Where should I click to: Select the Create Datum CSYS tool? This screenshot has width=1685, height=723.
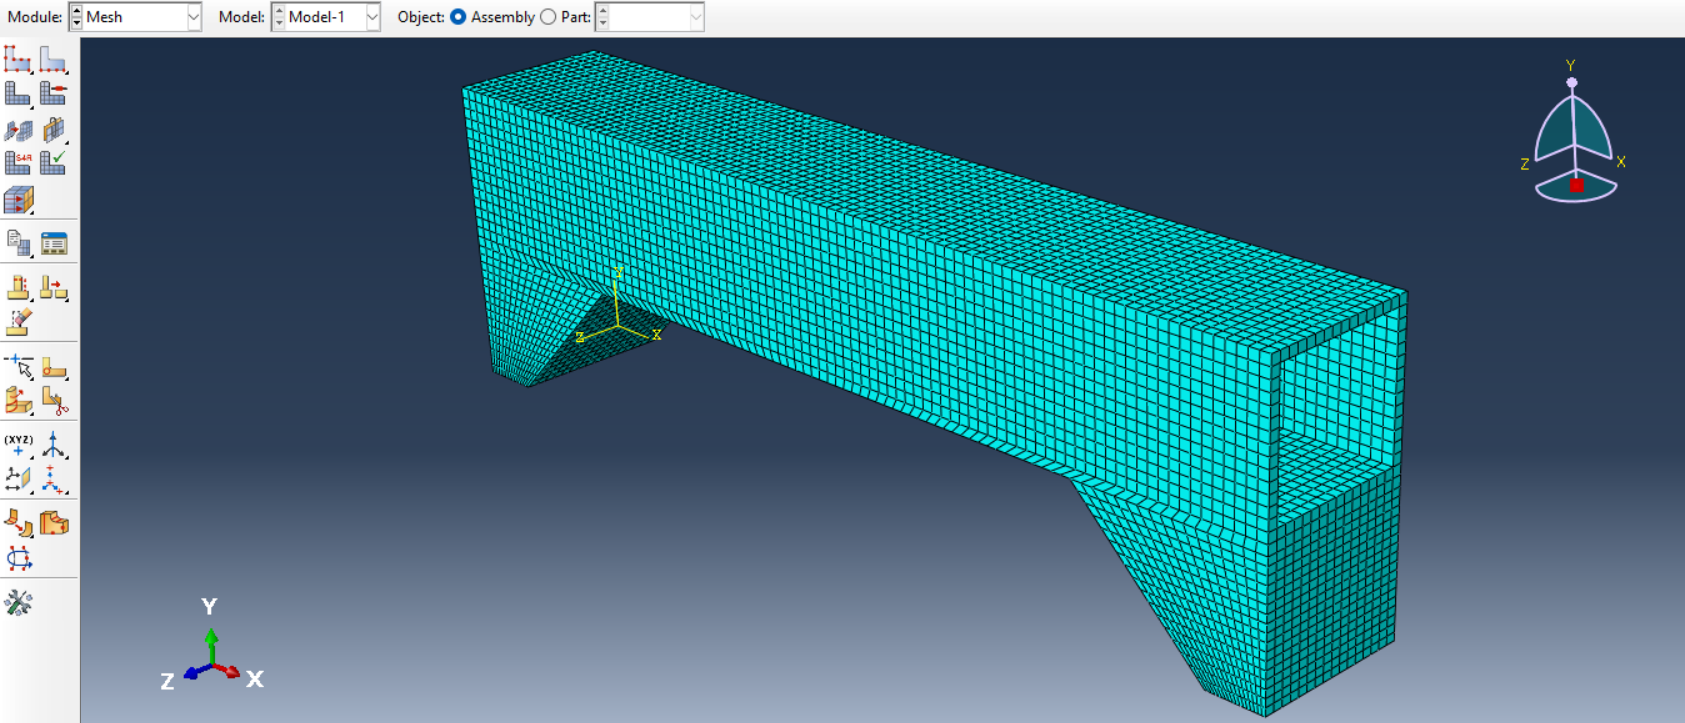point(53,479)
